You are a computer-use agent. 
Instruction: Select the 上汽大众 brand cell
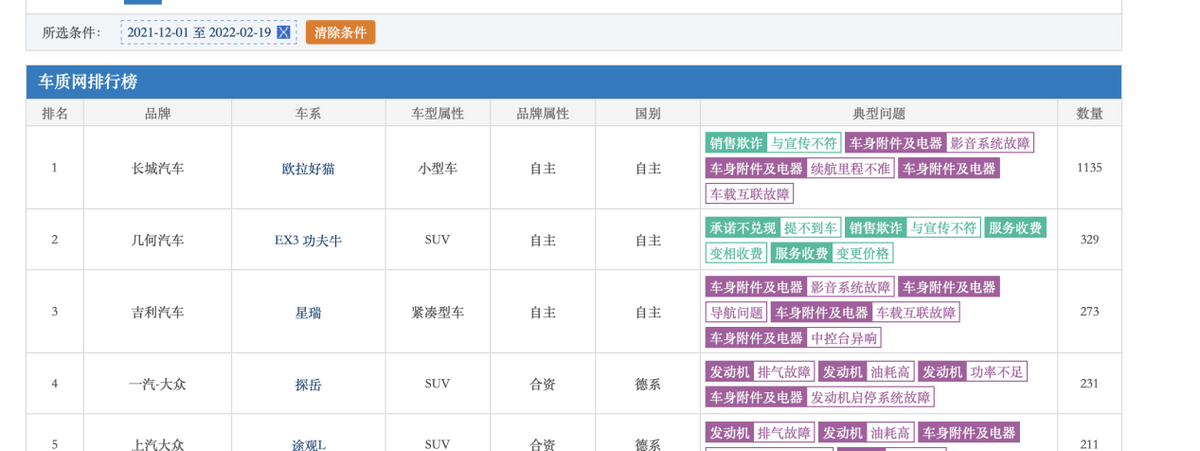pos(158,445)
